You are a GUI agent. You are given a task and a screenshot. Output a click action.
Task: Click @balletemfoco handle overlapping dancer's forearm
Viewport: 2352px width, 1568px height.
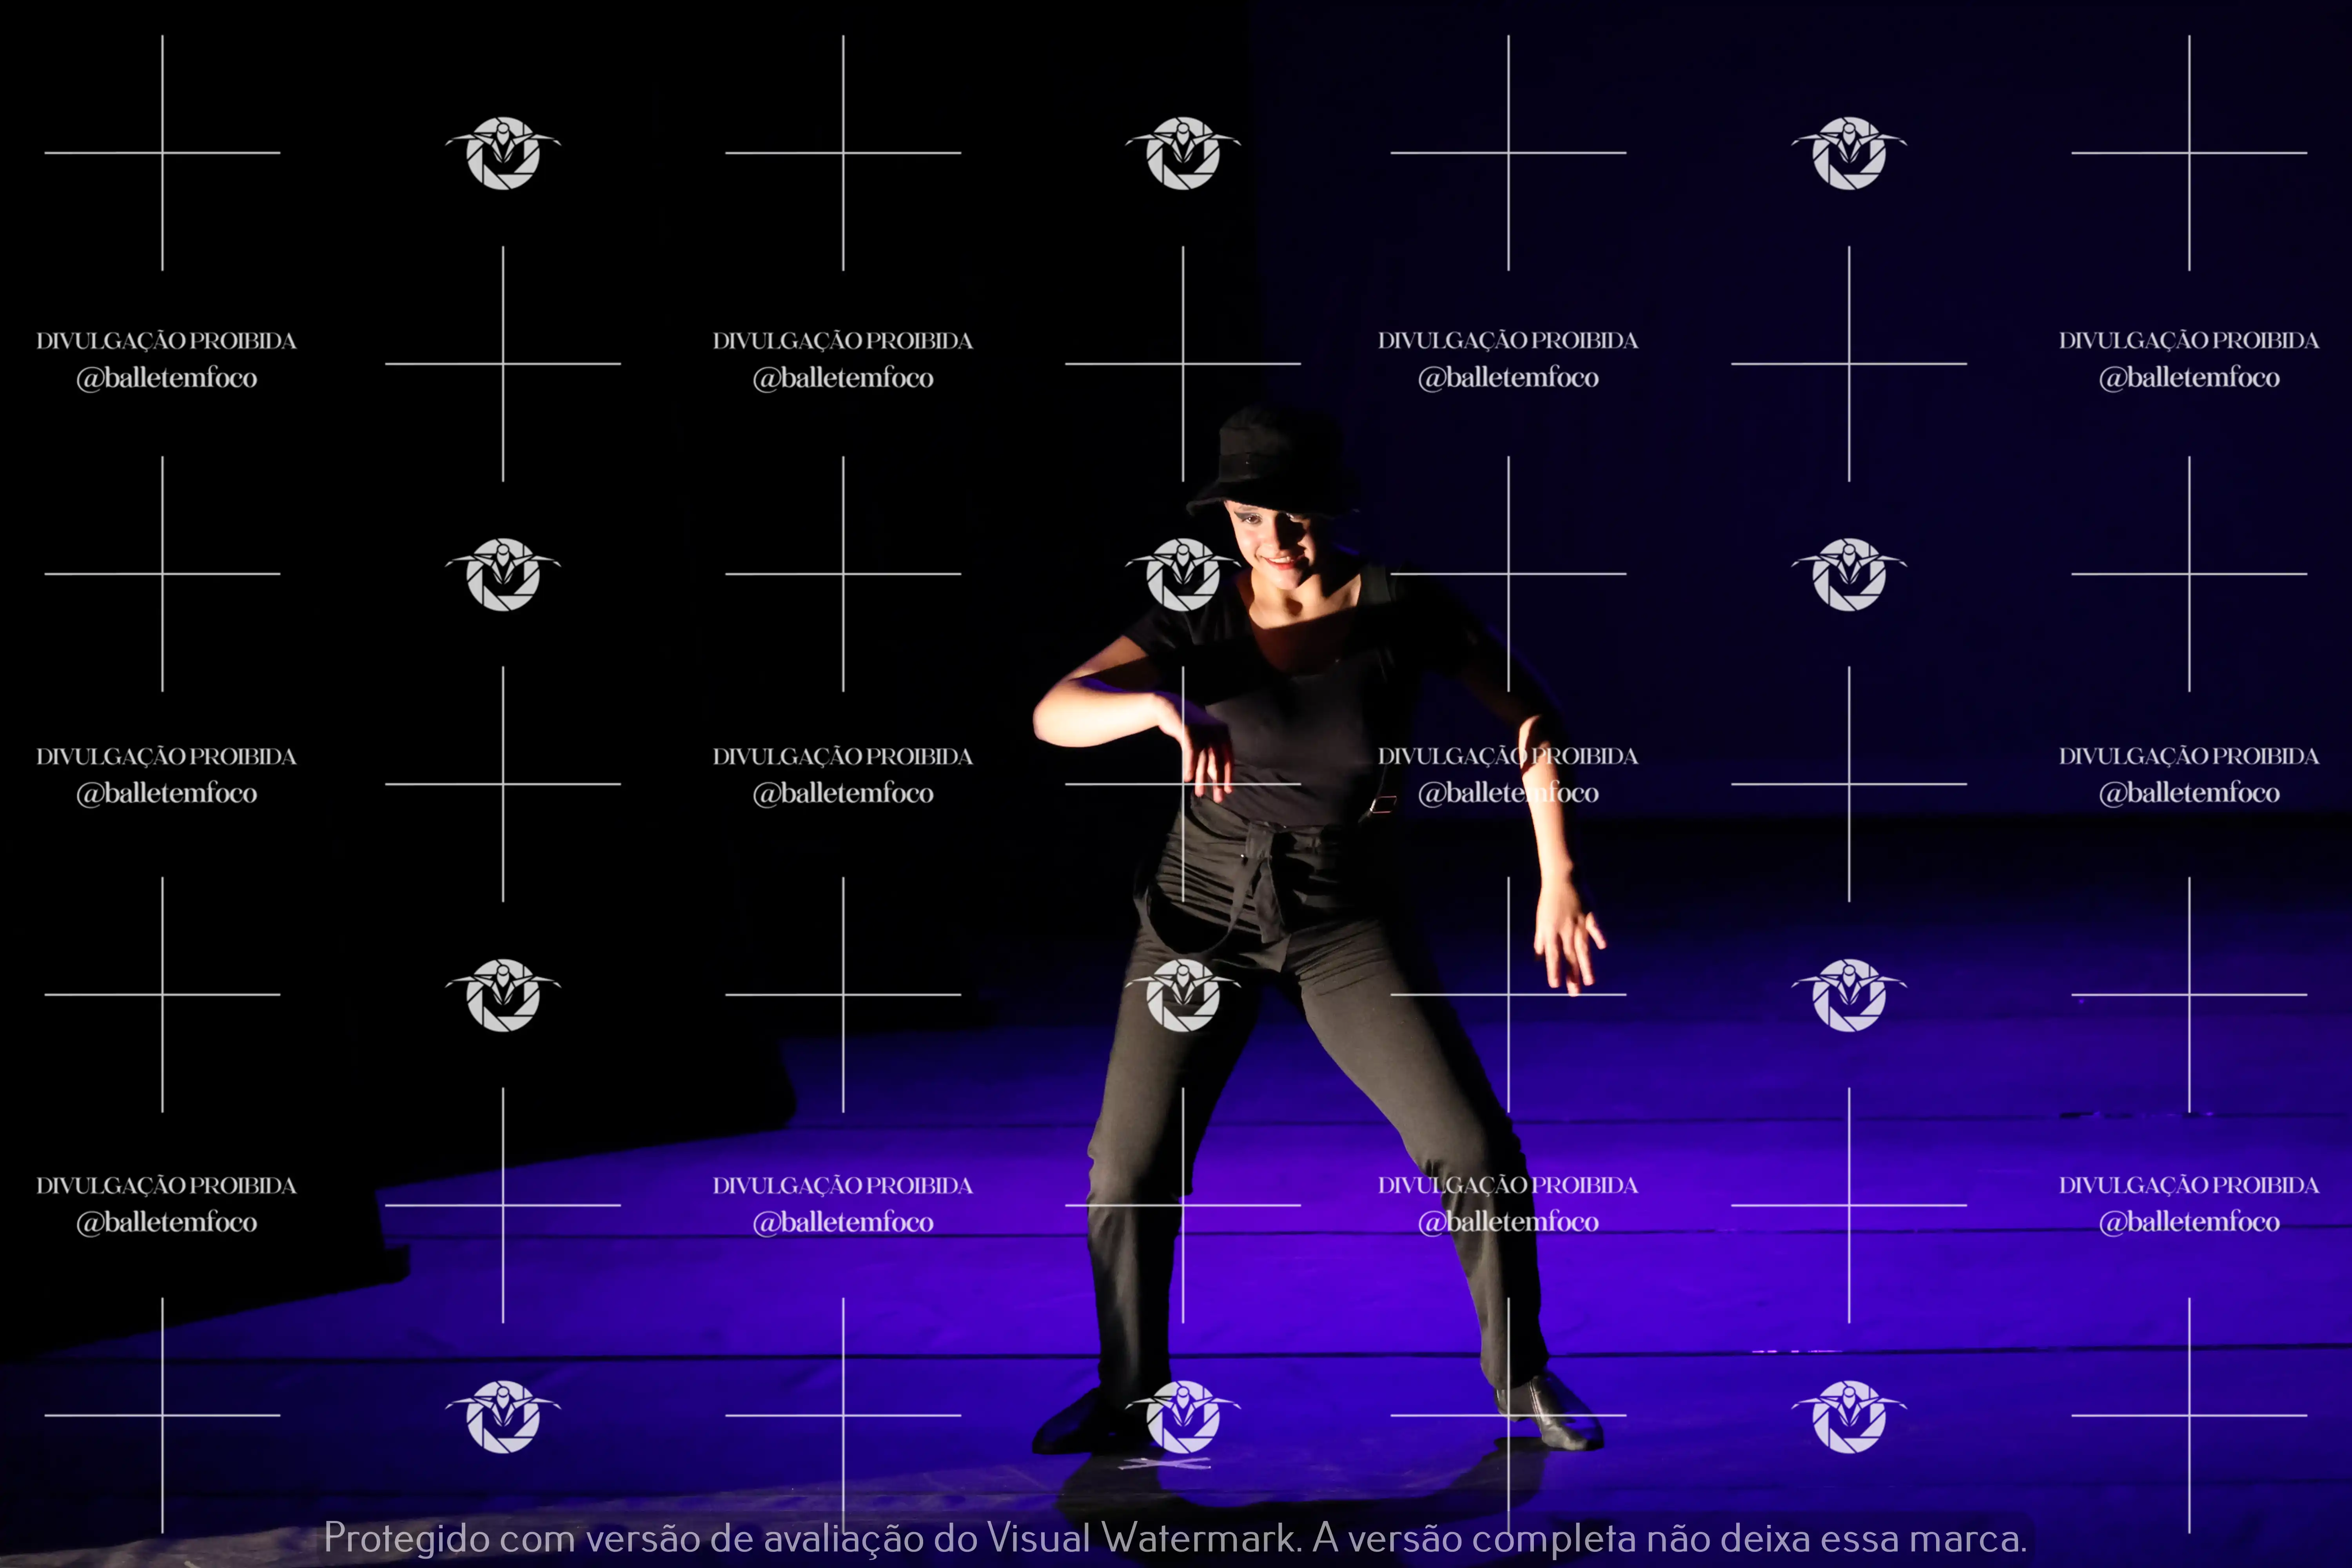[x=1508, y=793]
